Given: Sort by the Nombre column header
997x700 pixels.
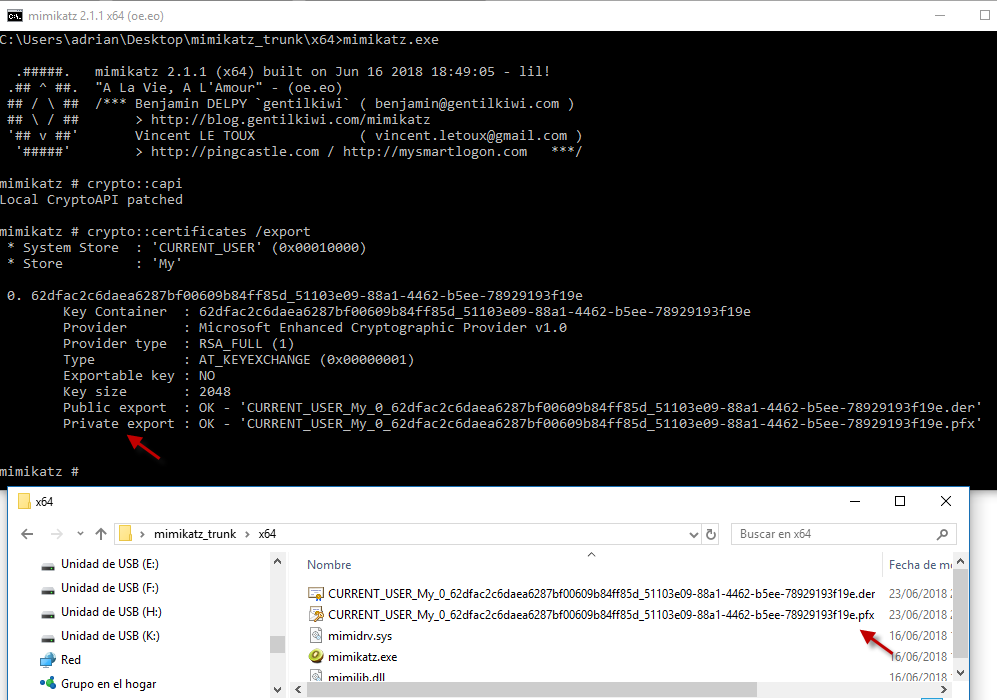Looking at the screenshot, I should [x=329, y=565].
